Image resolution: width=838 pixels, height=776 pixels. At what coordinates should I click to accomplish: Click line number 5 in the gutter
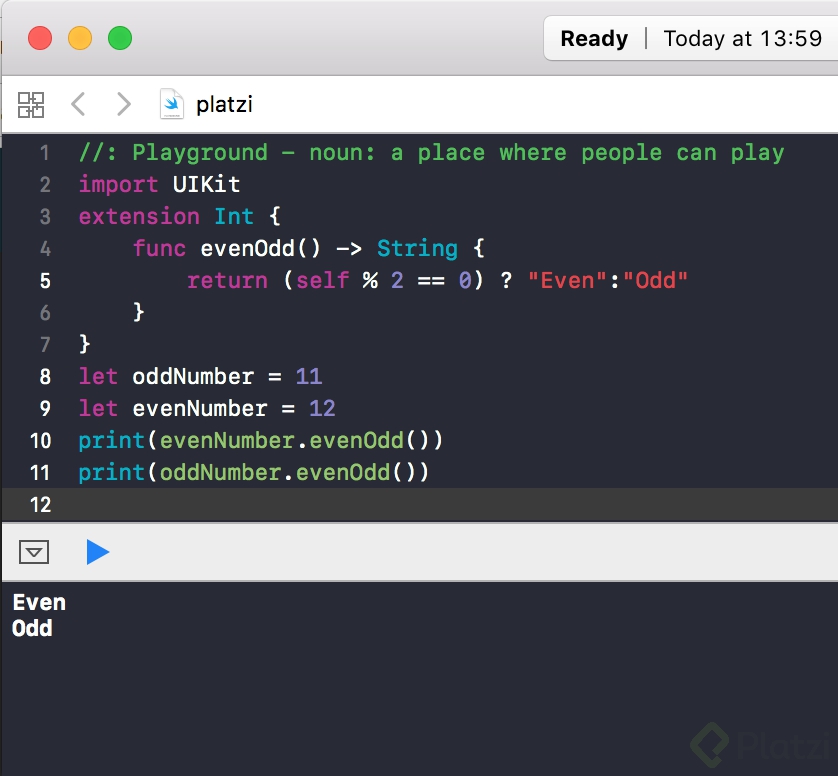click(x=45, y=280)
